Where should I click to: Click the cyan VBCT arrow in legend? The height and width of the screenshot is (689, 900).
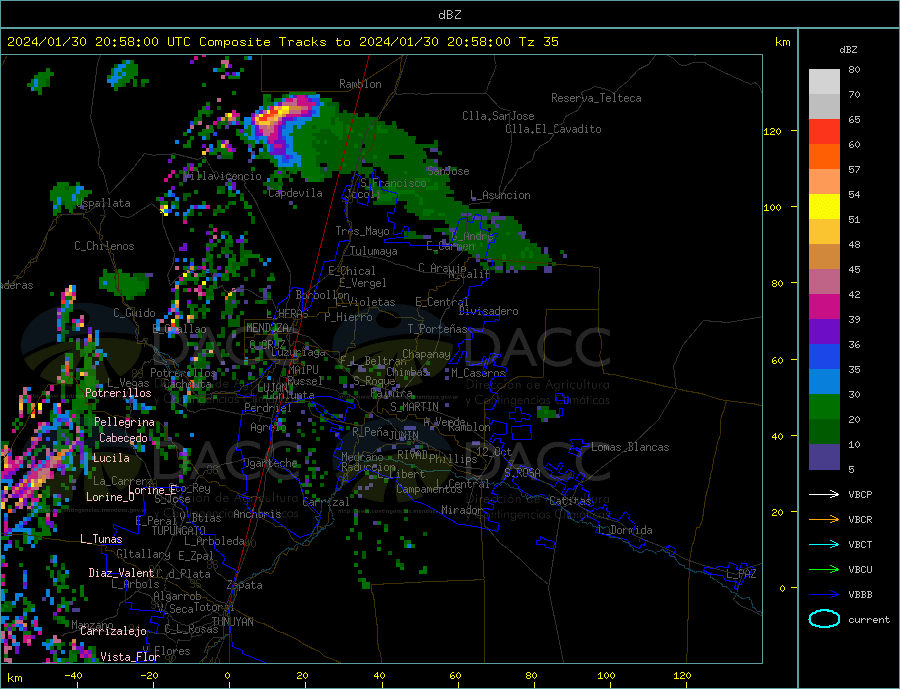(x=825, y=544)
